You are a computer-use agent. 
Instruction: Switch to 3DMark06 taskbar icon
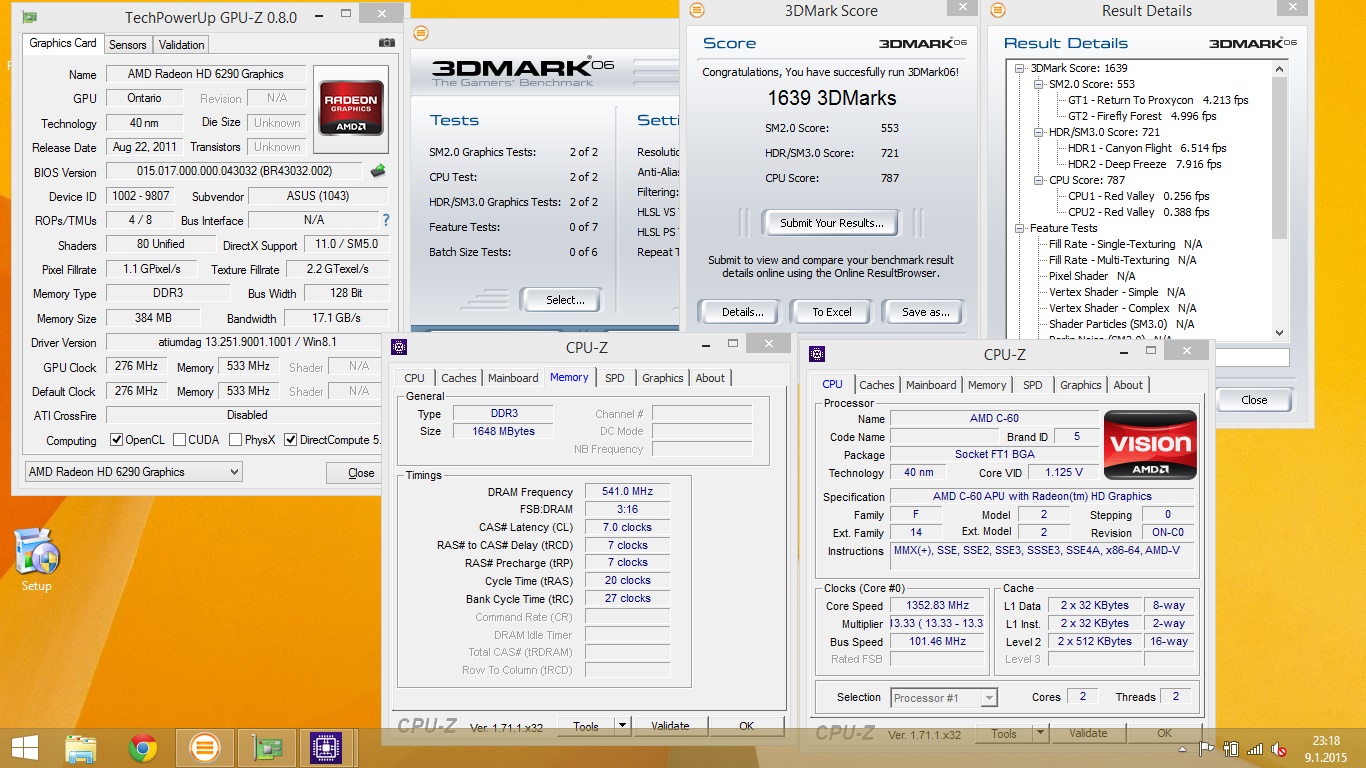[204, 748]
